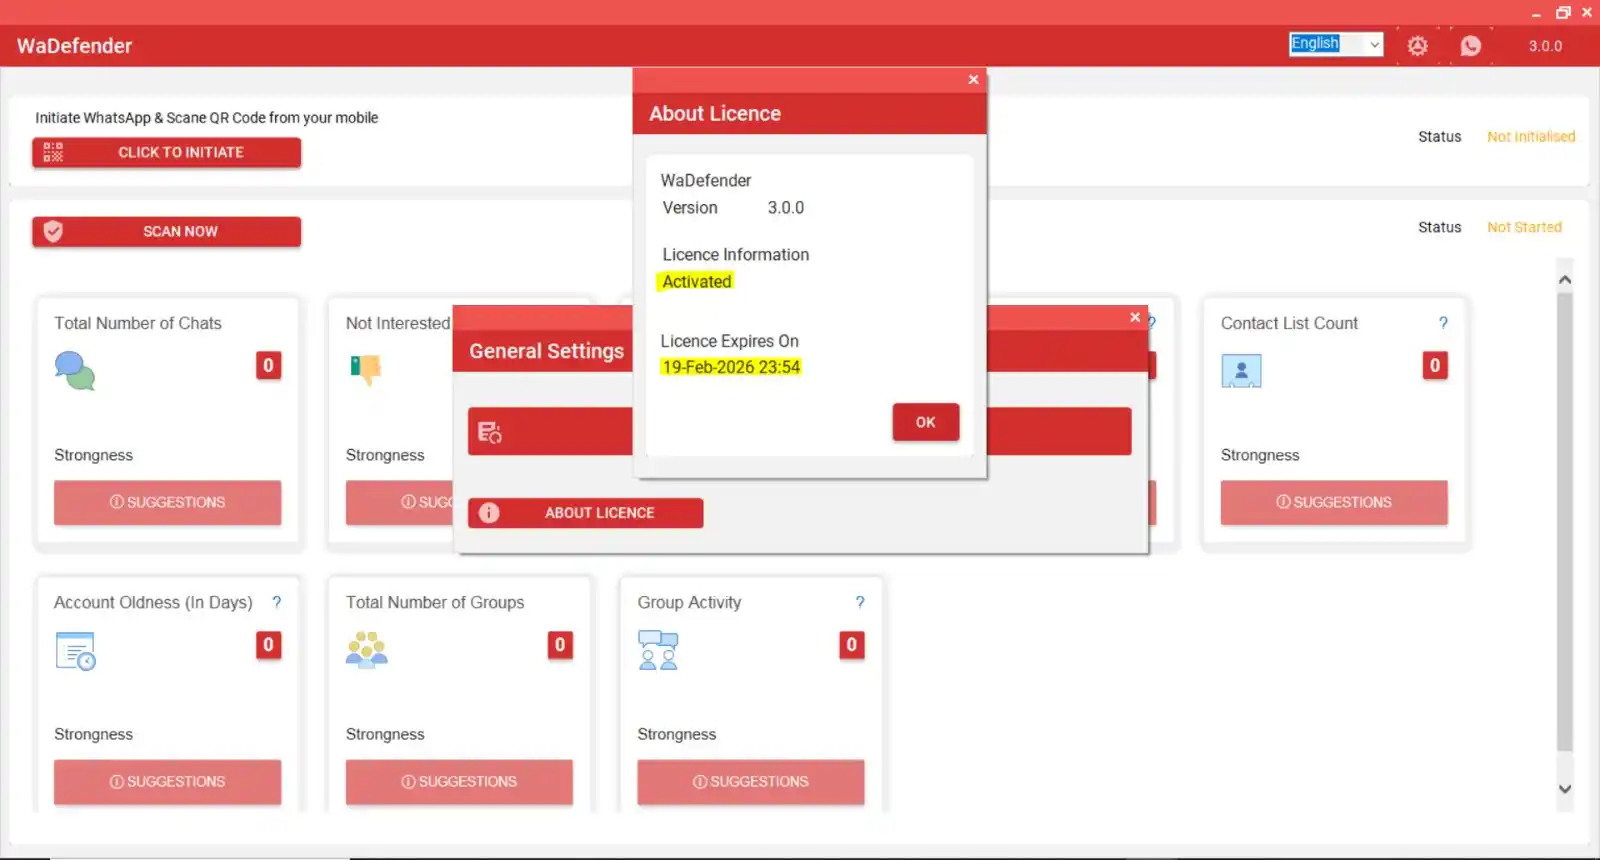Click the 'Initiate WhatsApp & Scane QR Code' instruction text

pyautogui.click(x=207, y=118)
